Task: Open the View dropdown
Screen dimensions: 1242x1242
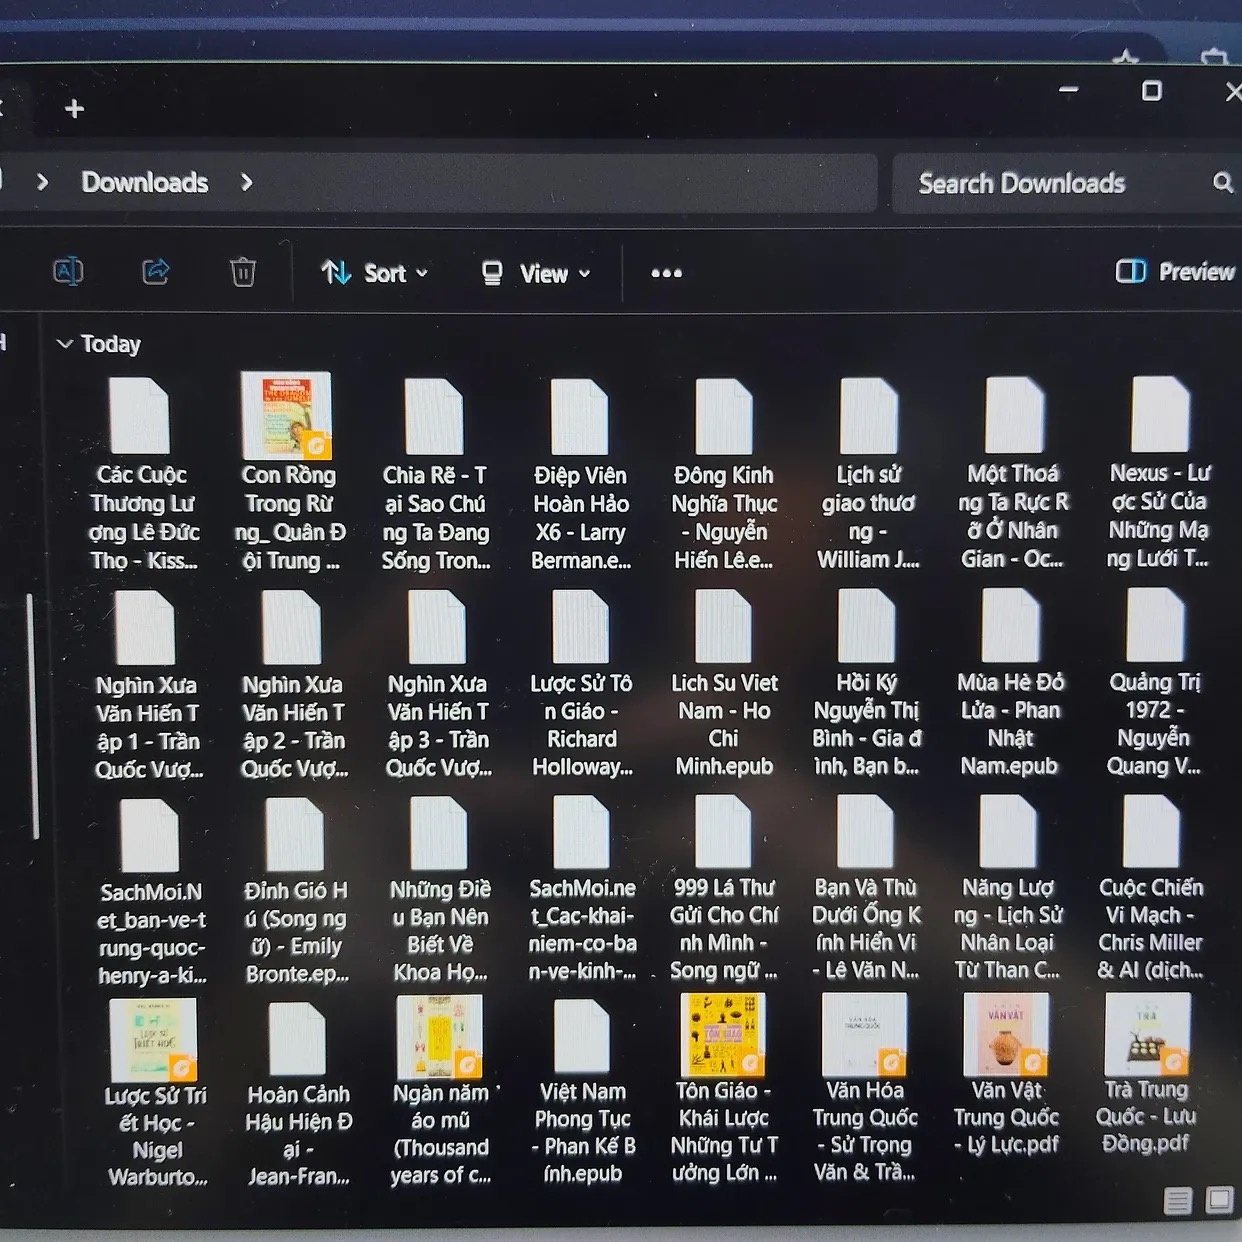Action: point(535,274)
